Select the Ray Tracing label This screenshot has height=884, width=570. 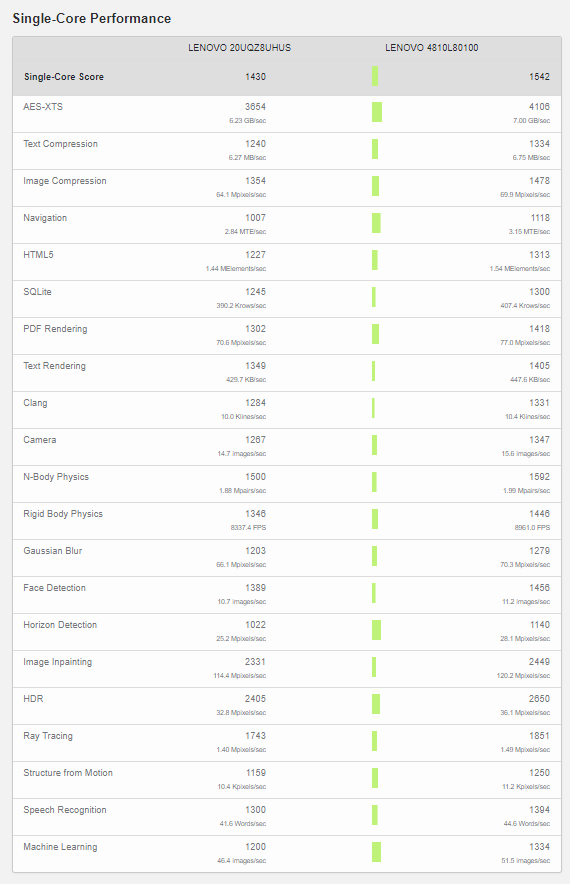[48, 736]
